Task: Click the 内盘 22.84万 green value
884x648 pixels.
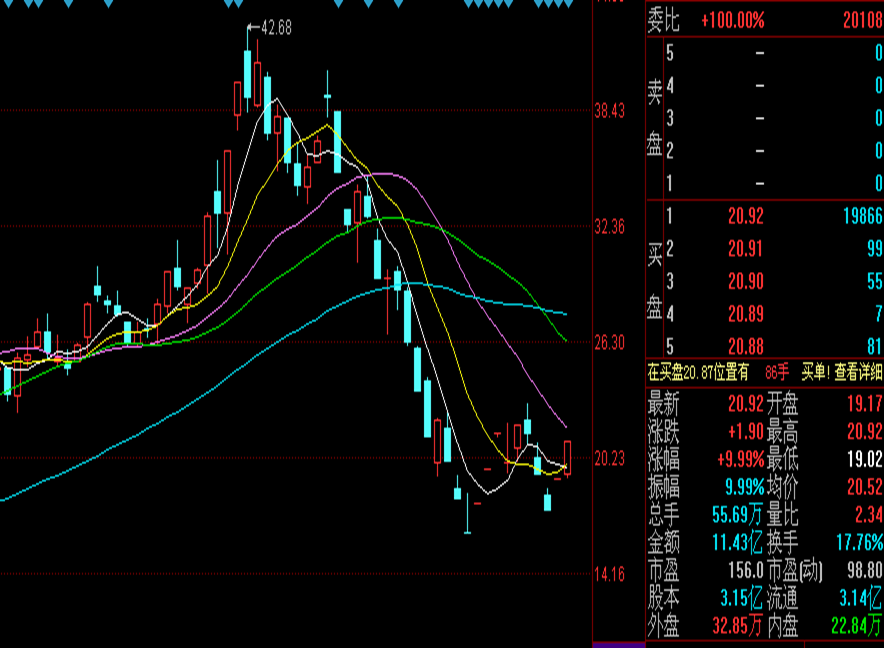Action: tap(857, 627)
